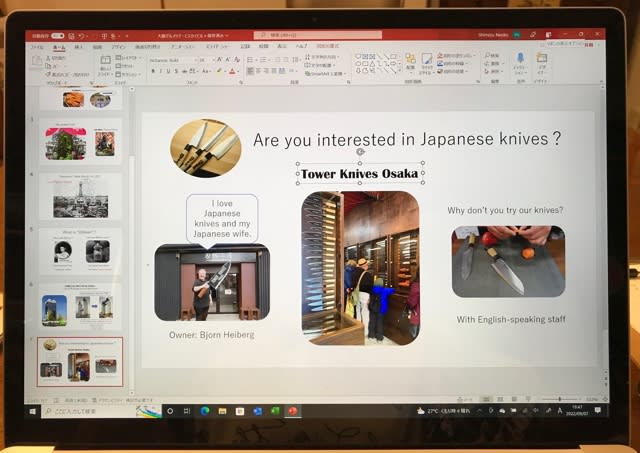
Task: Click the slide title about Japanese knives
Action: tap(407, 139)
